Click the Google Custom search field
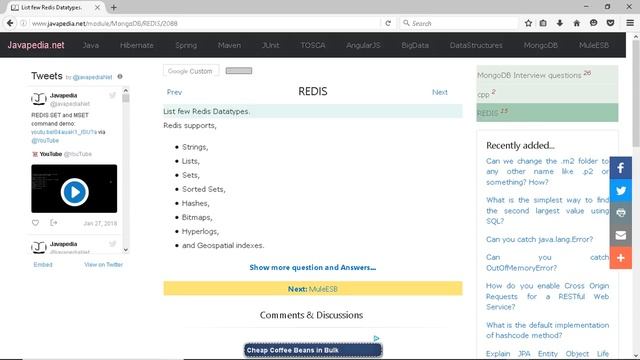Viewport: 640px width, 360px height. tap(191, 71)
